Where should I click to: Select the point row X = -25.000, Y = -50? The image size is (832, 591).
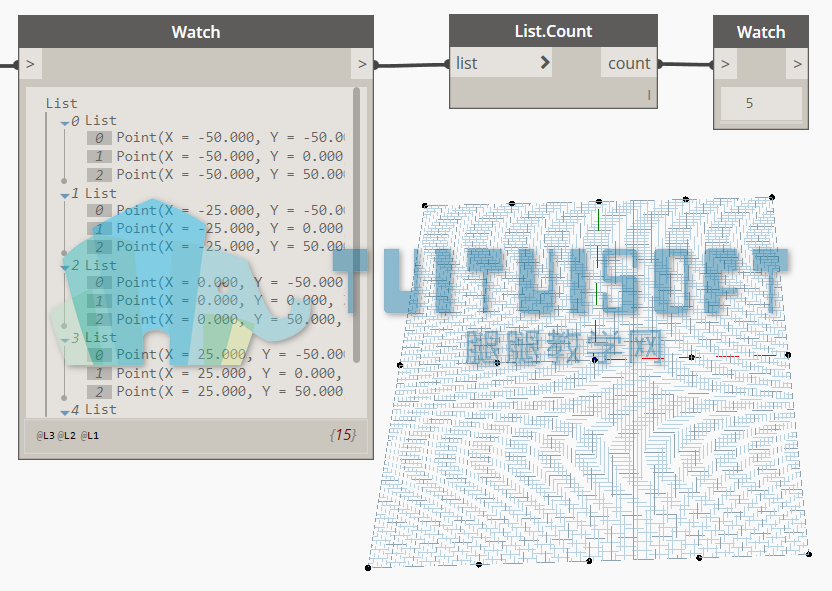pyautogui.click(x=216, y=211)
